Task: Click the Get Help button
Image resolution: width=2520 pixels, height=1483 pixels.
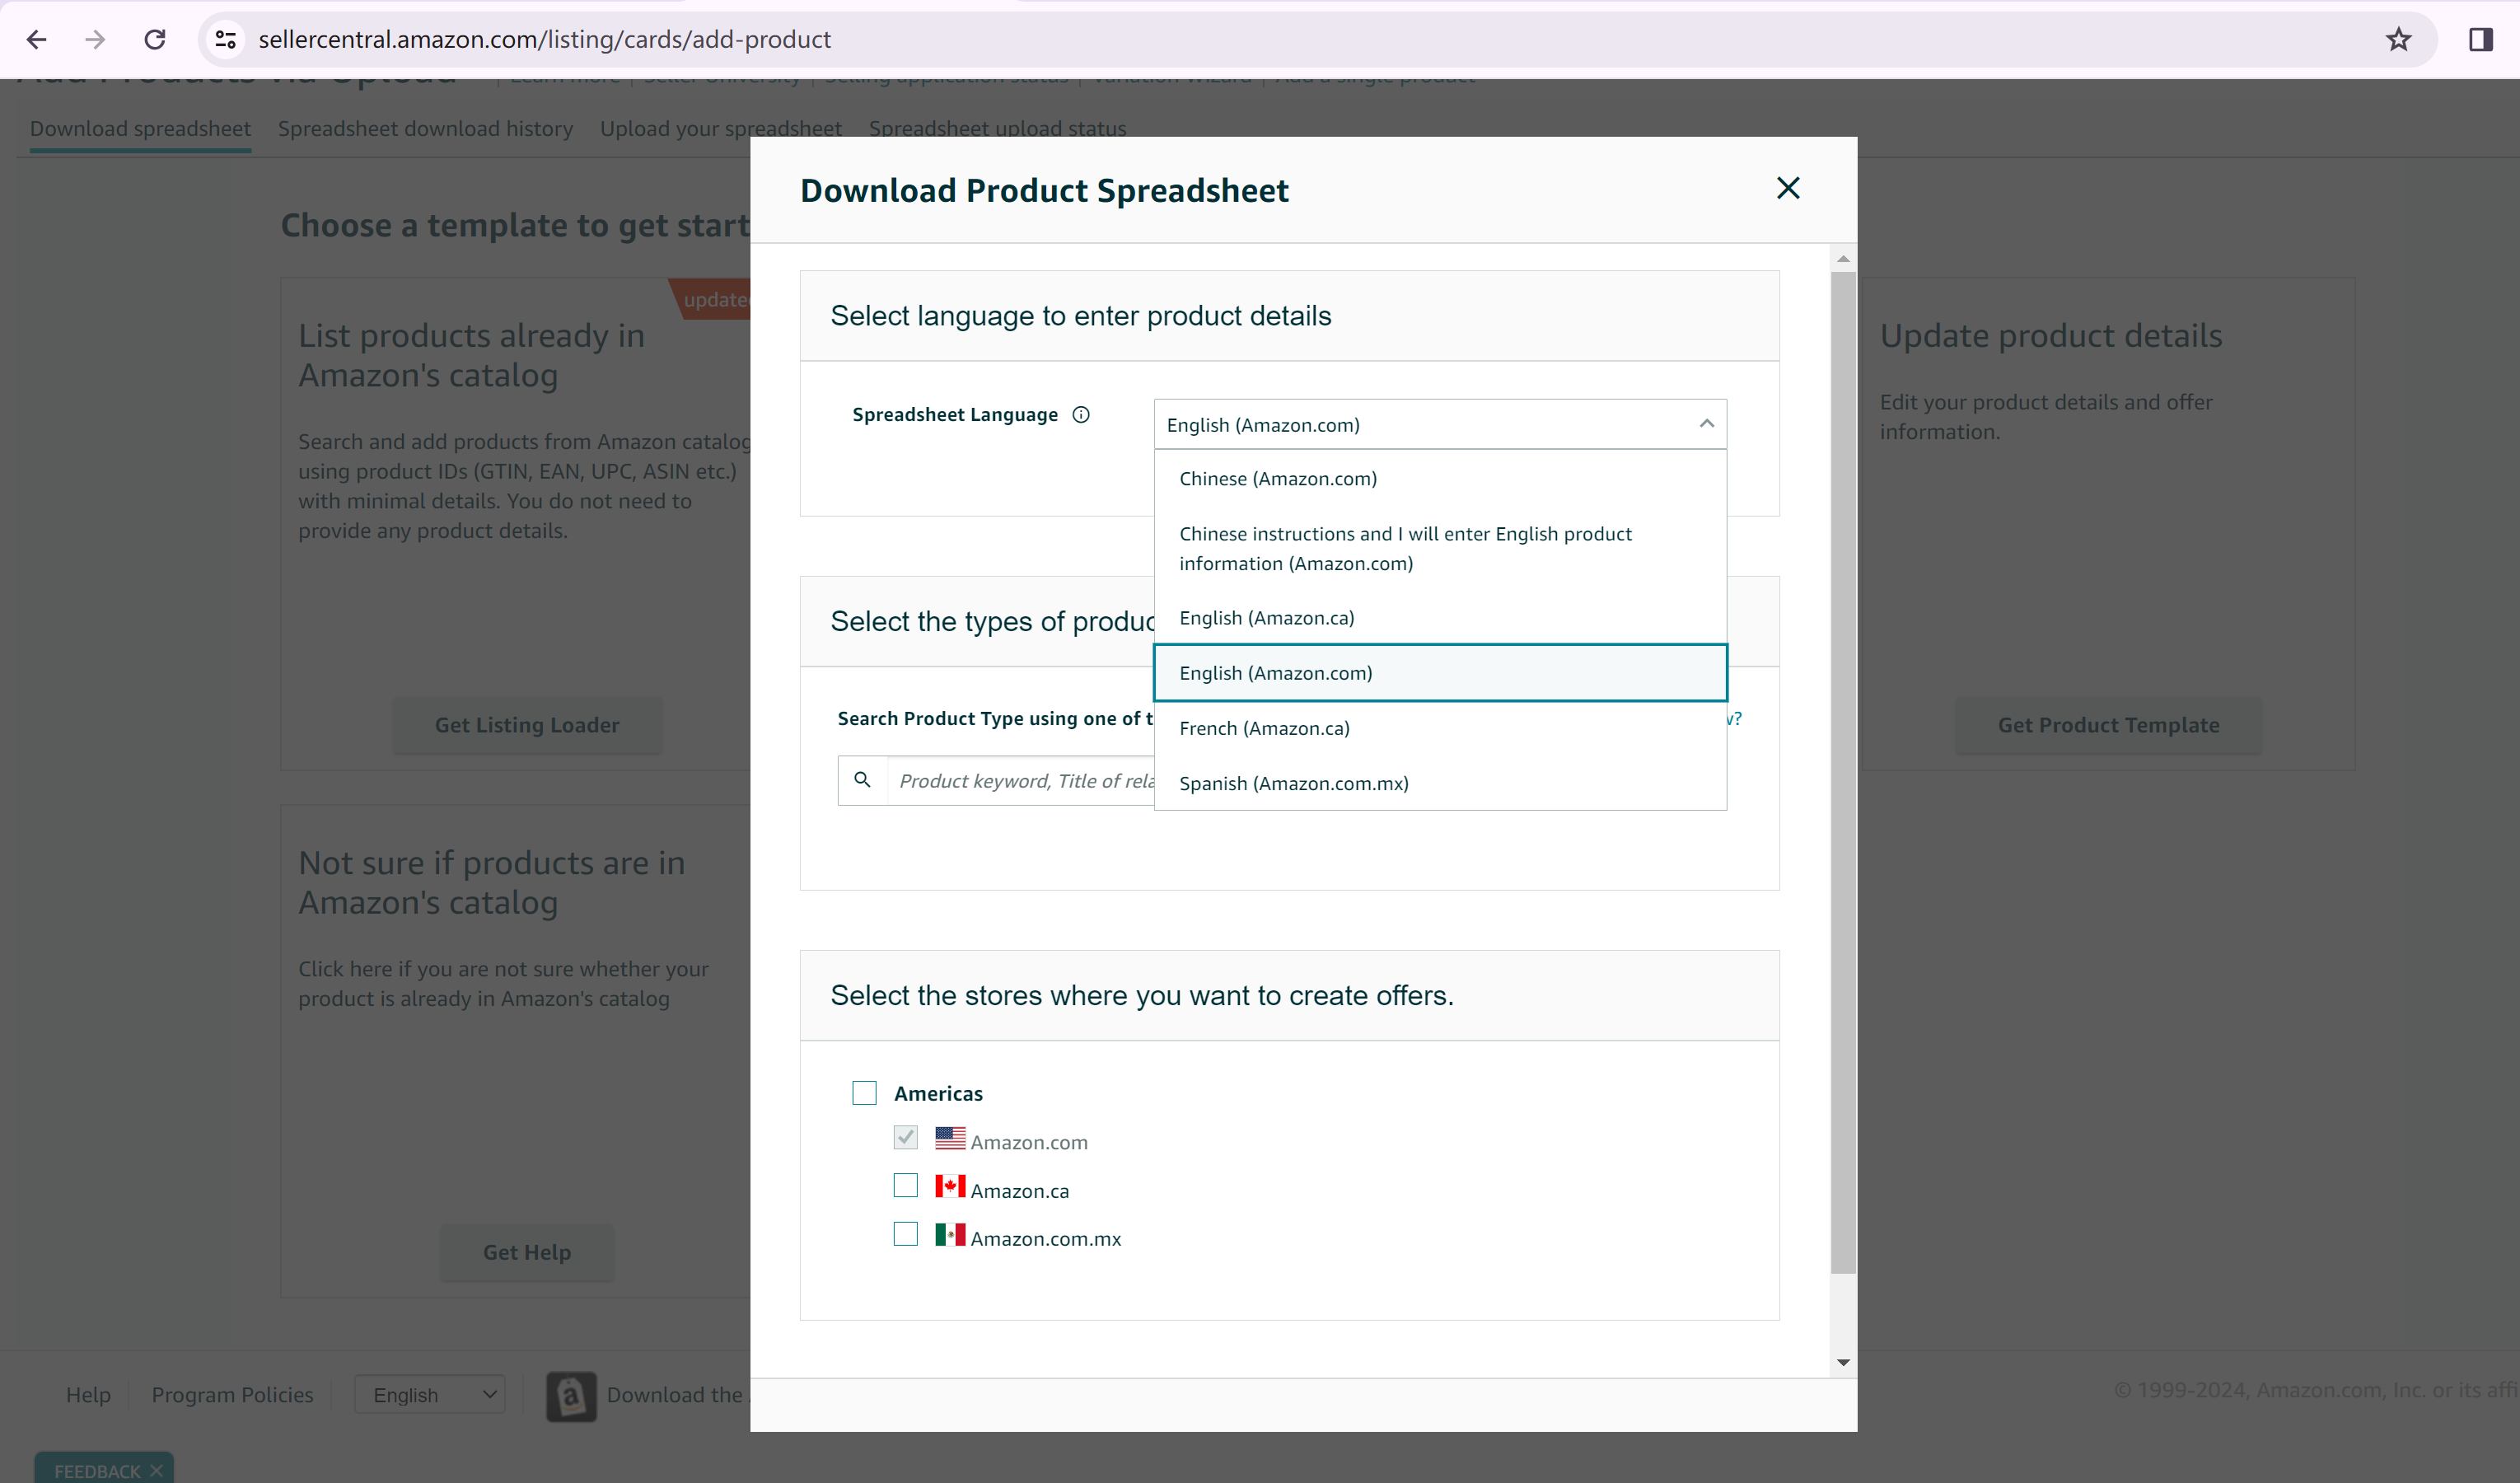Action: point(526,1252)
